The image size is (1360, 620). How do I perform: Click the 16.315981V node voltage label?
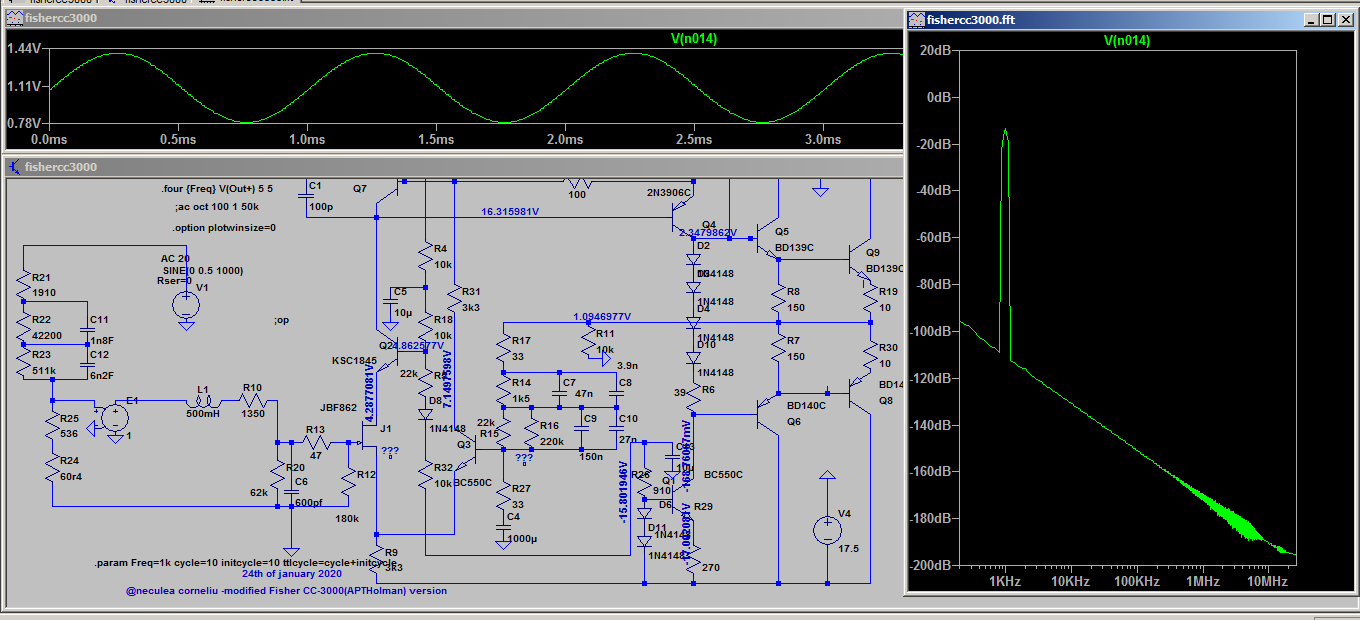coord(510,212)
